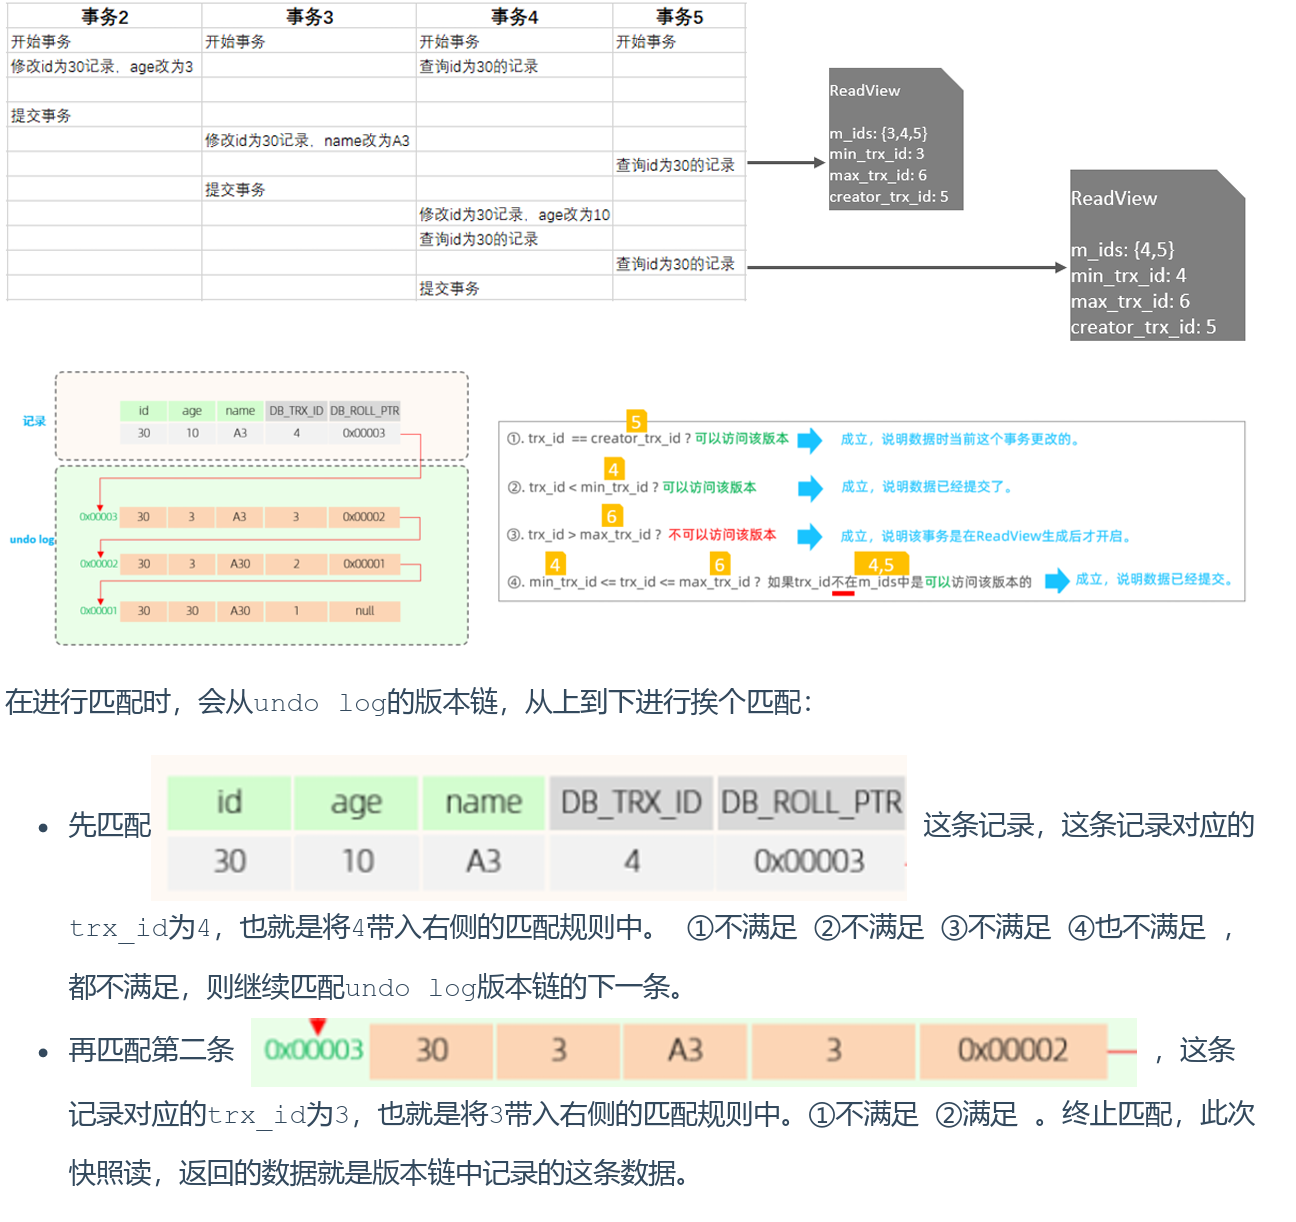1296x1222 pixels.
Task: Select the bullet text 再匹配第二条
Action: (151, 1050)
